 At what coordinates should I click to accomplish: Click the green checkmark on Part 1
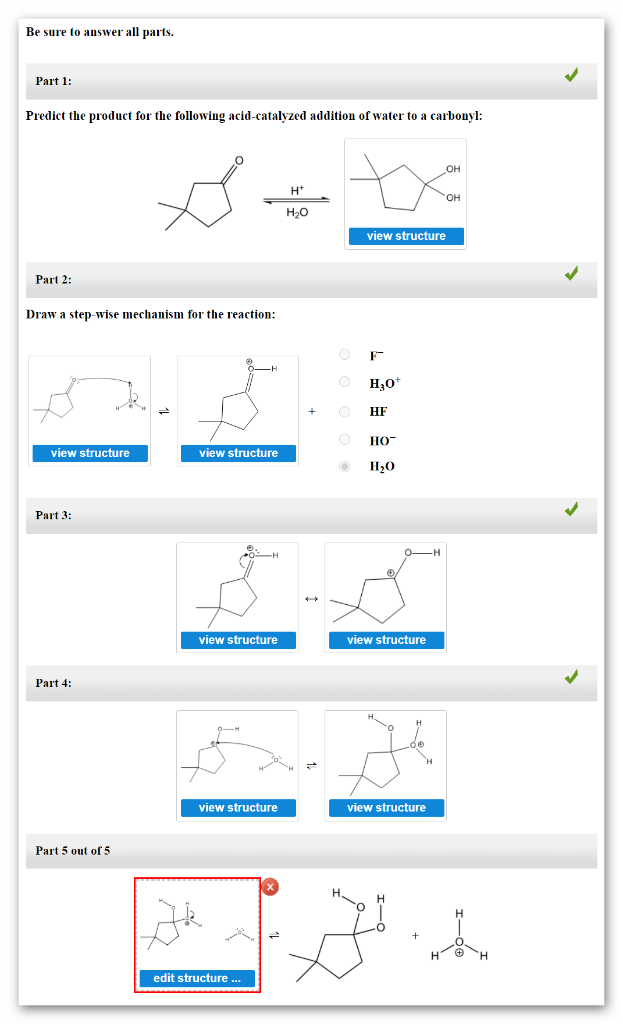pos(571,74)
